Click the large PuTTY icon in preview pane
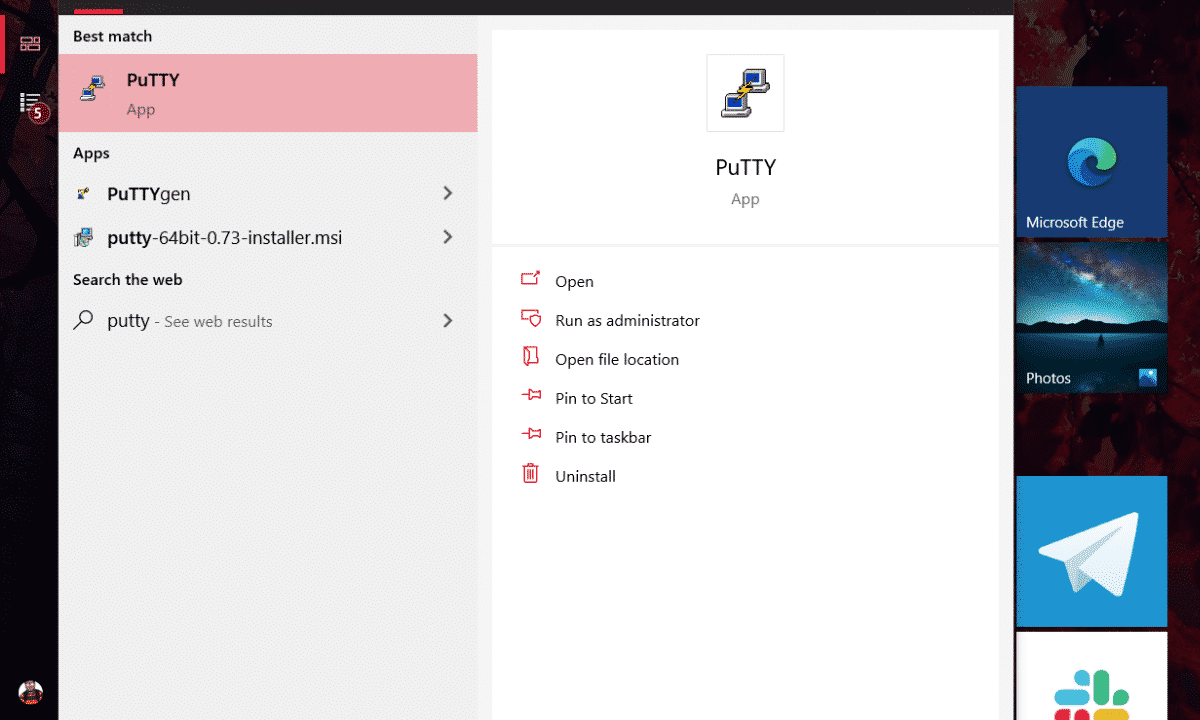 (x=745, y=93)
